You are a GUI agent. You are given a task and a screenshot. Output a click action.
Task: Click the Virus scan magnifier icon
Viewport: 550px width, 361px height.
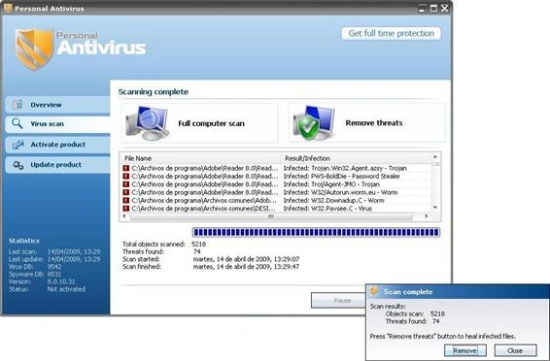(x=17, y=123)
